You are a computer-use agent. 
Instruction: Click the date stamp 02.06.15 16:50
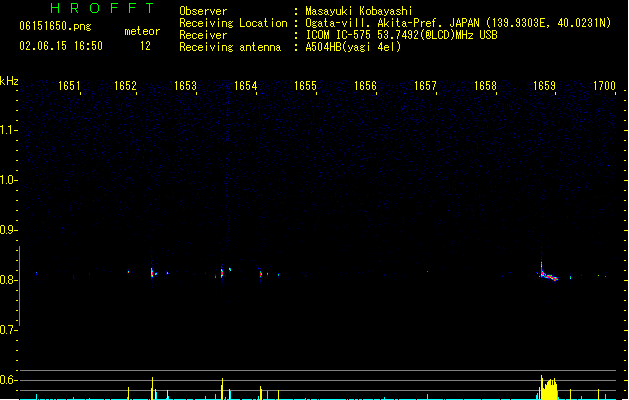click(61, 46)
